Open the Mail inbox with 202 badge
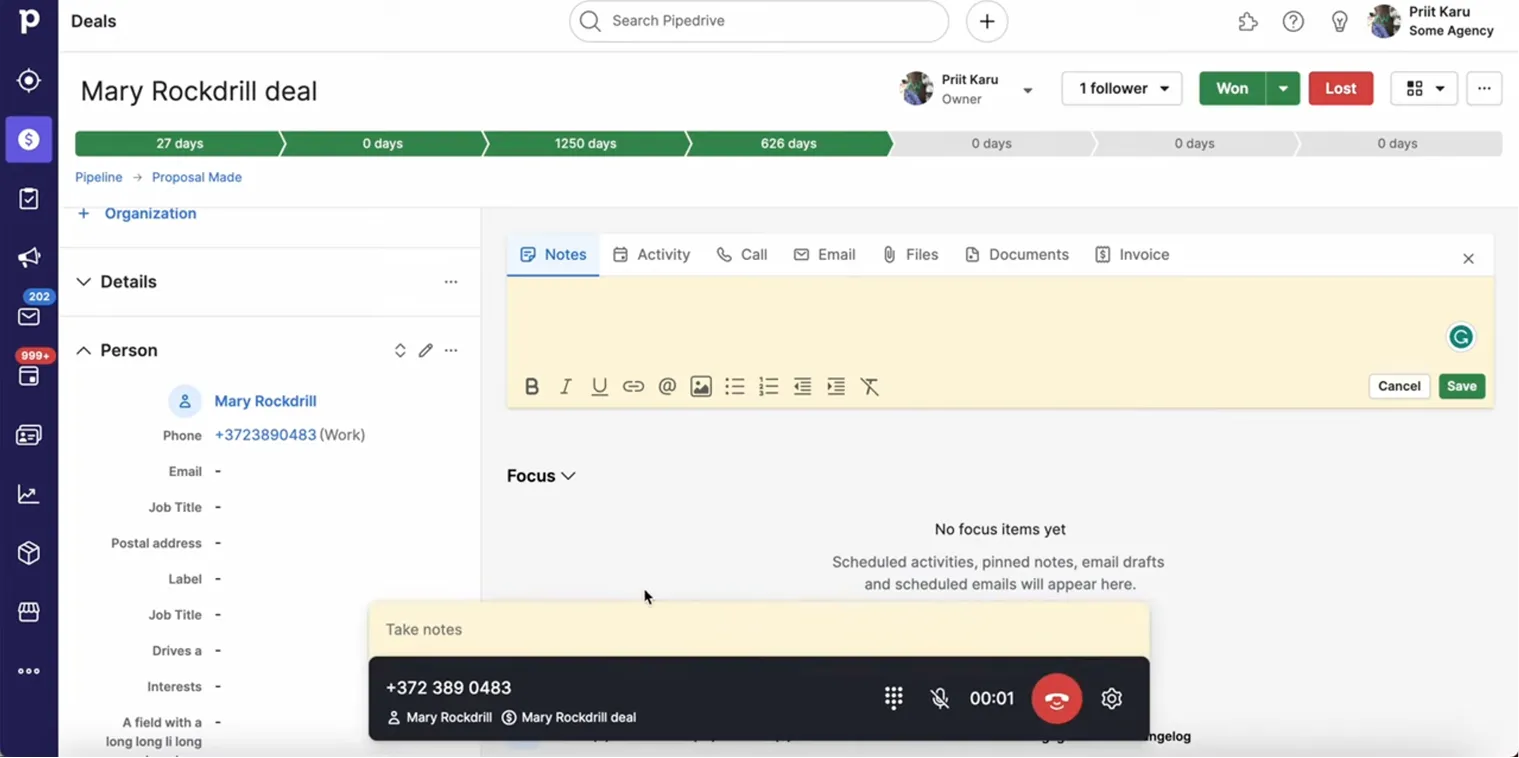Viewport: 1519px width, 758px height. point(29,316)
